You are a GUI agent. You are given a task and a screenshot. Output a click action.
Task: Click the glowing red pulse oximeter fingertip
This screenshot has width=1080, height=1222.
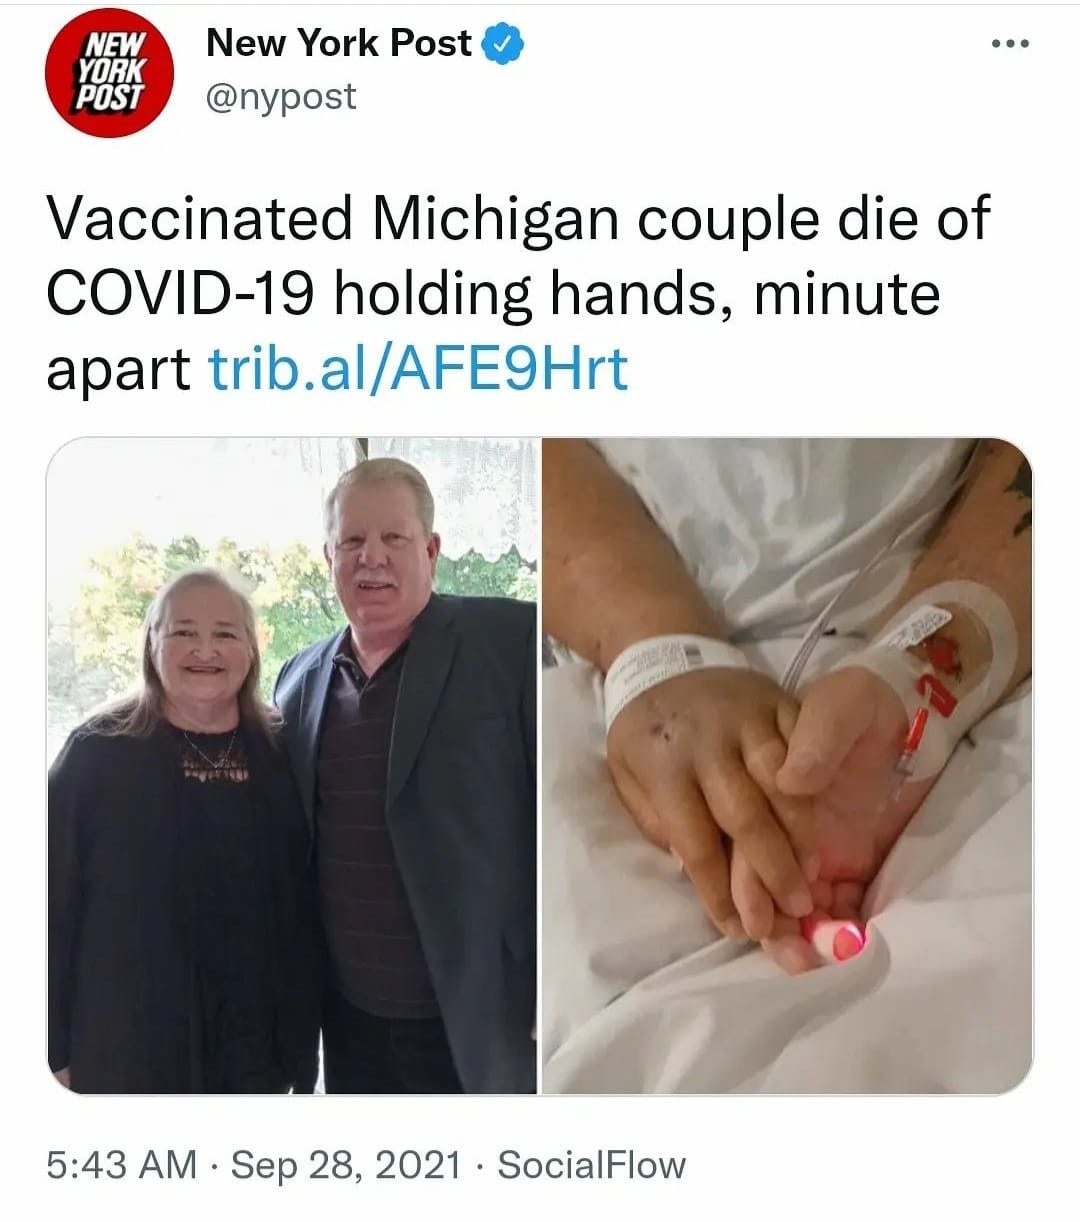point(838,941)
